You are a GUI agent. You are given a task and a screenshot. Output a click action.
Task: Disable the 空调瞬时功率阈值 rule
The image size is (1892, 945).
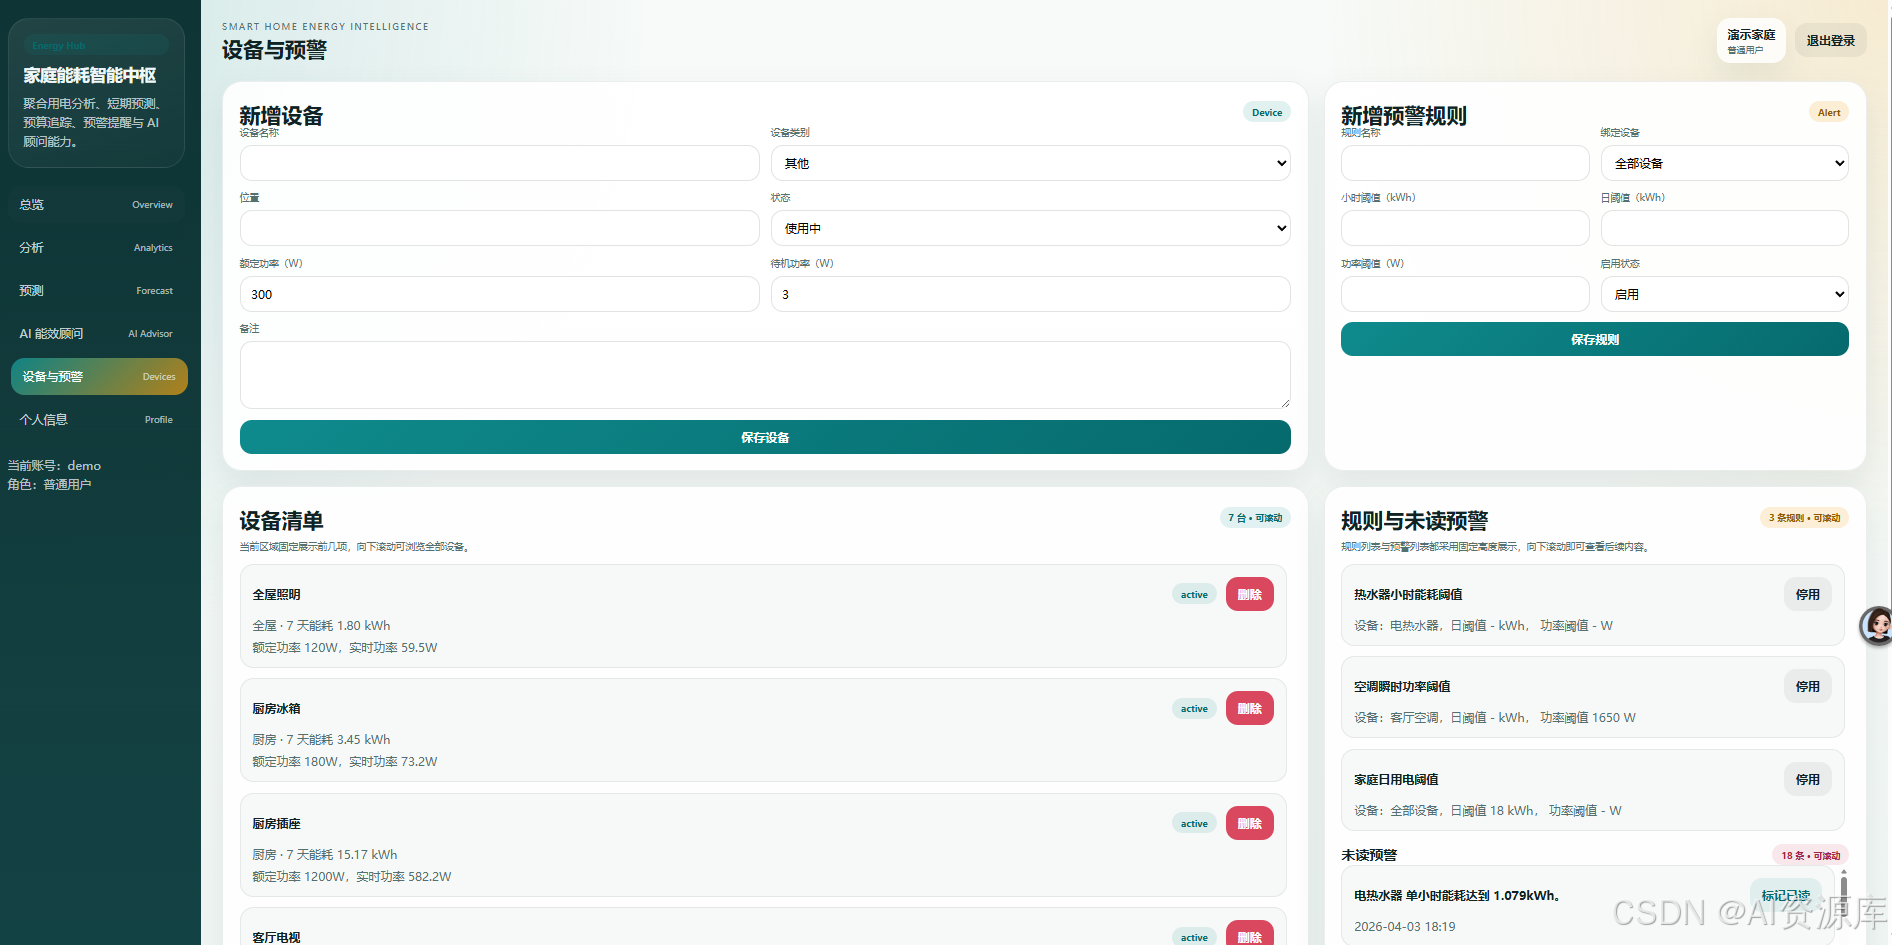pos(1807,686)
